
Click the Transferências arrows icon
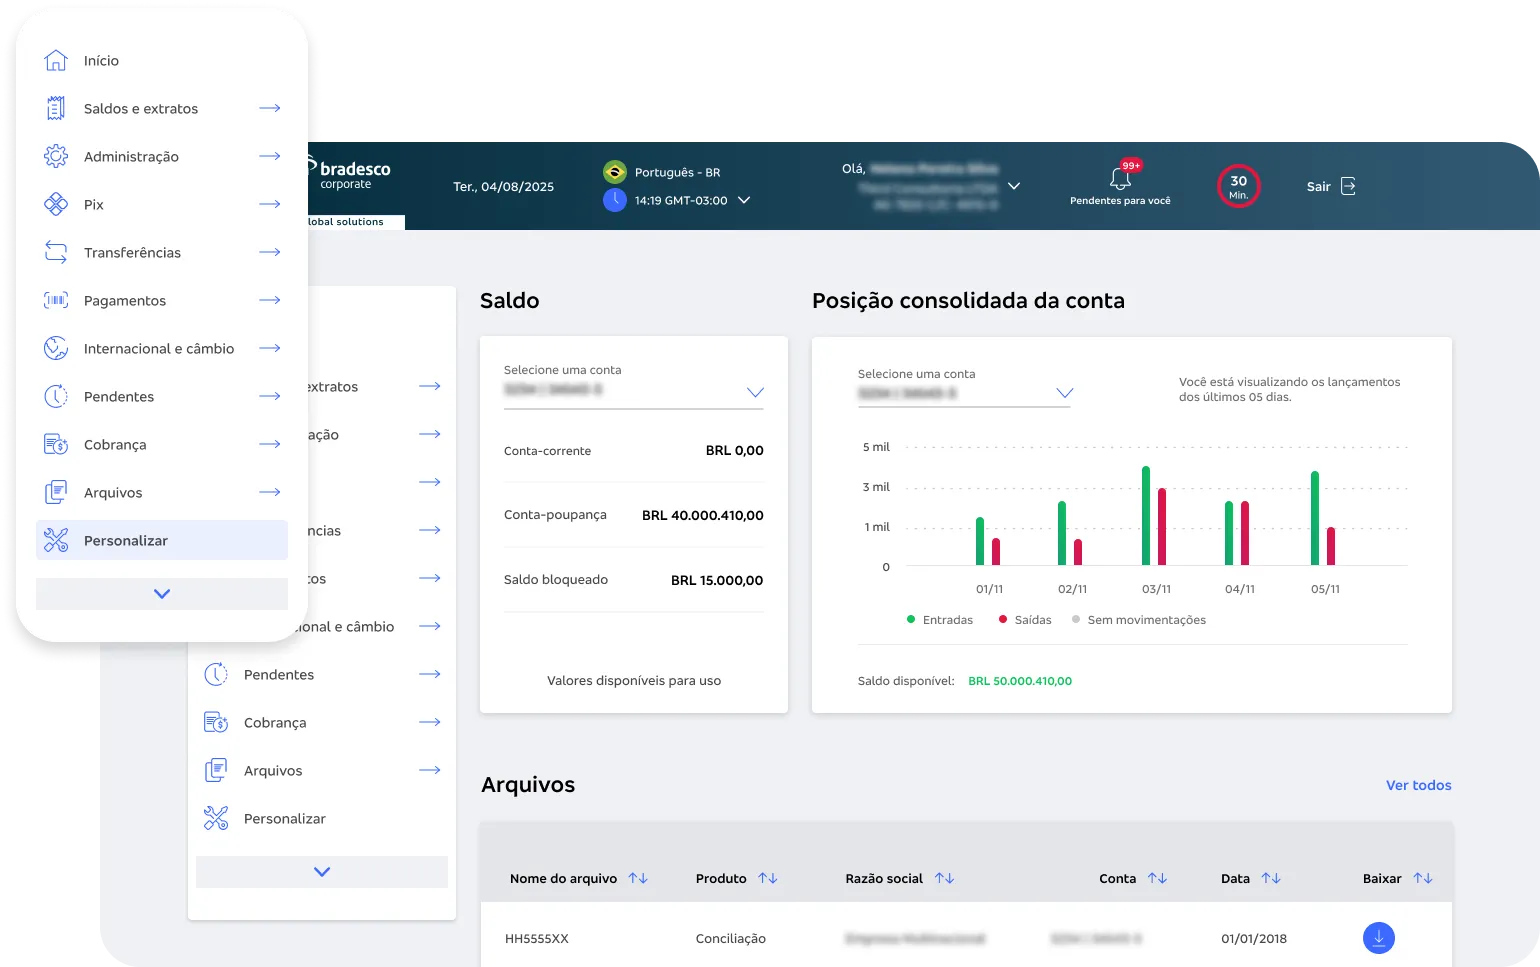(55, 252)
